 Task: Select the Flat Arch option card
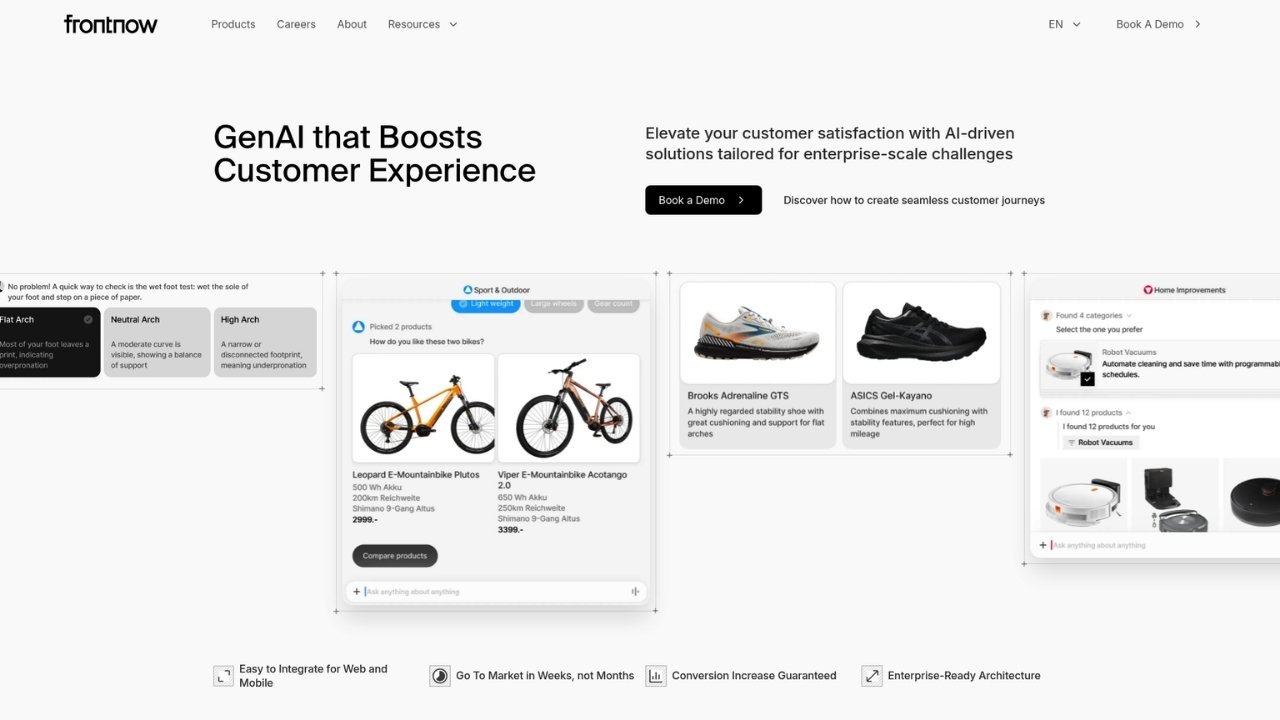48,342
